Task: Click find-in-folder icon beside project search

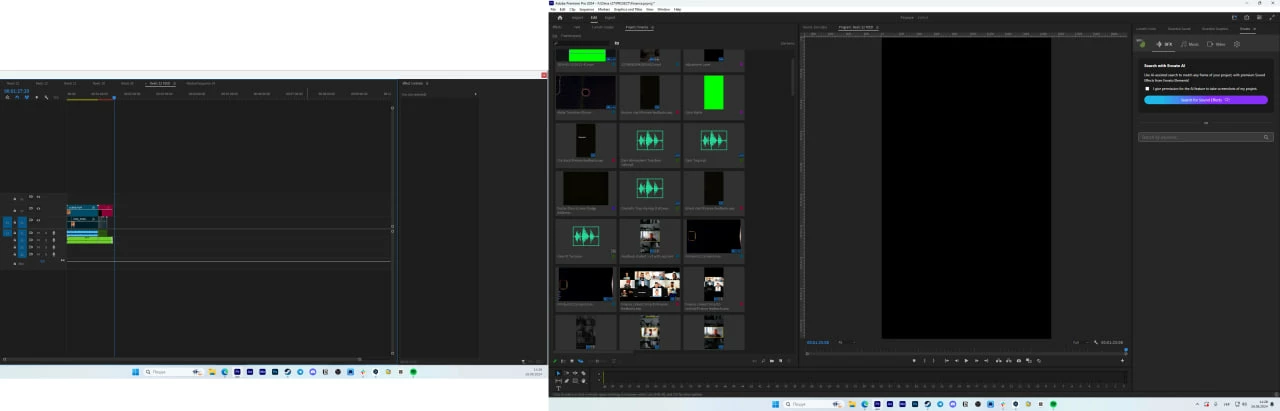Action: point(617,43)
